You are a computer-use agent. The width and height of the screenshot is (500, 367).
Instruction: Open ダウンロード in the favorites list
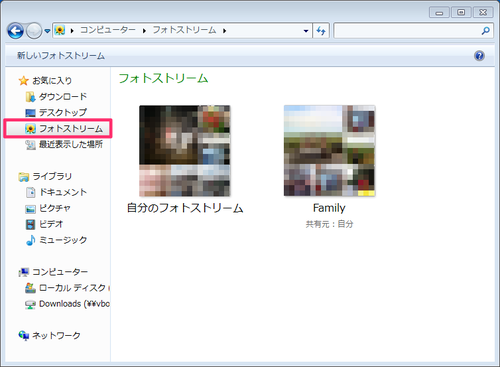(63, 97)
